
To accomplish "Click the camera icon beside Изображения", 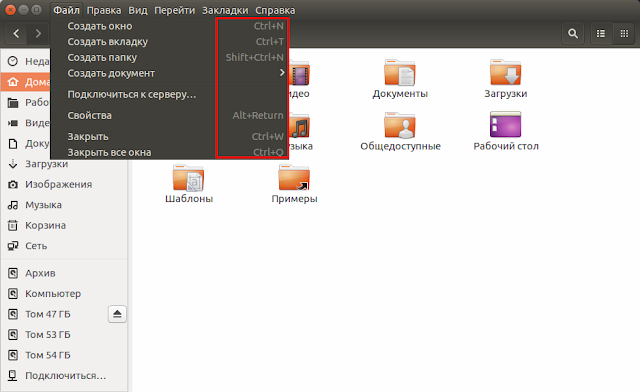I will tap(13, 184).
